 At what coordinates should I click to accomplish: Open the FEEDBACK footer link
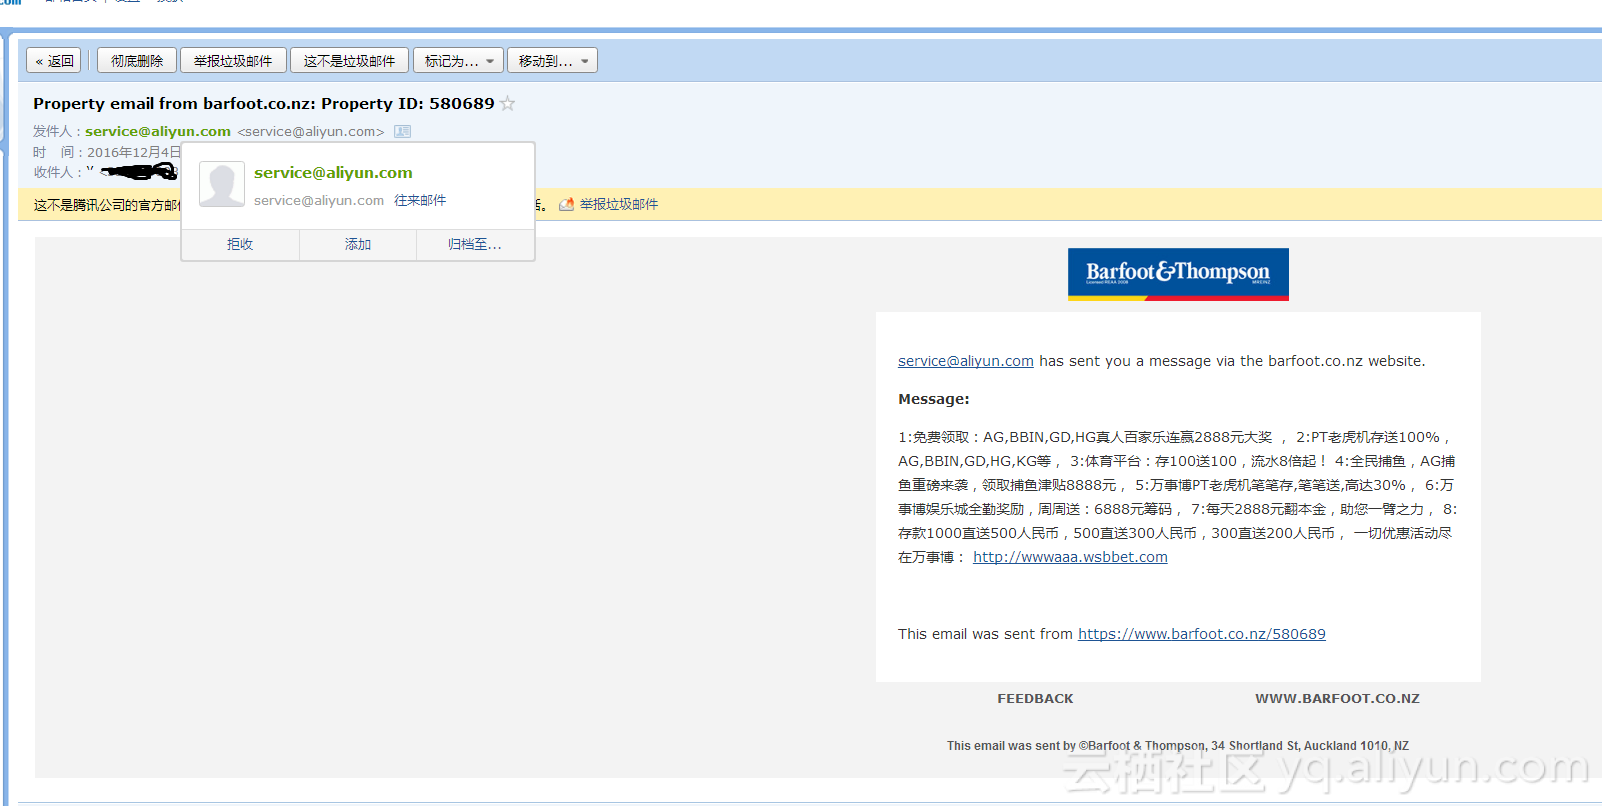(1035, 699)
